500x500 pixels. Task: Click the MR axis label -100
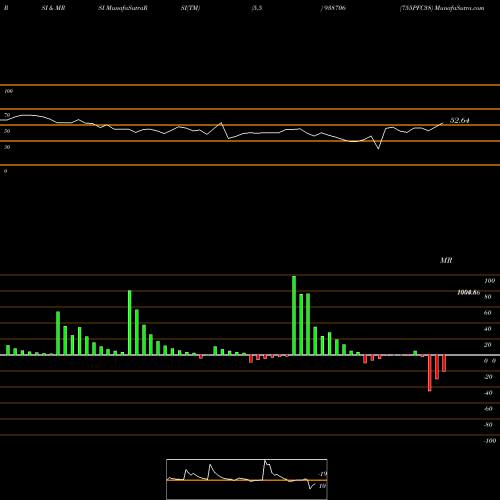pyautogui.click(x=490, y=441)
